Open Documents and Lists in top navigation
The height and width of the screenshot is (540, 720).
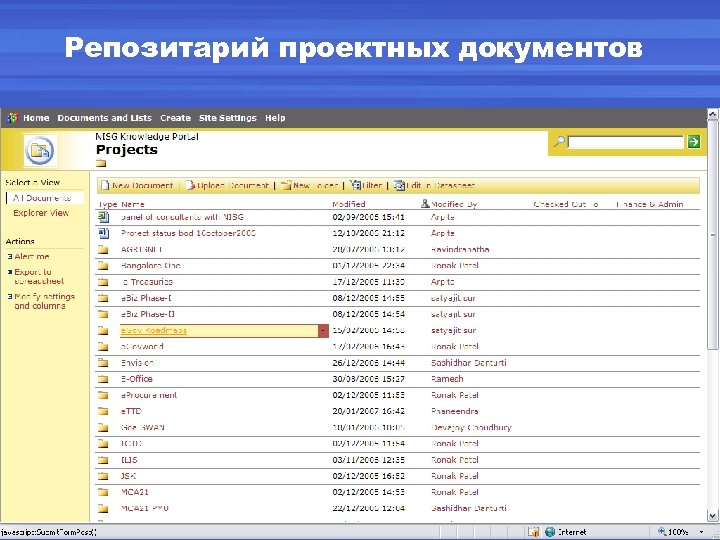(x=105, y=118)
